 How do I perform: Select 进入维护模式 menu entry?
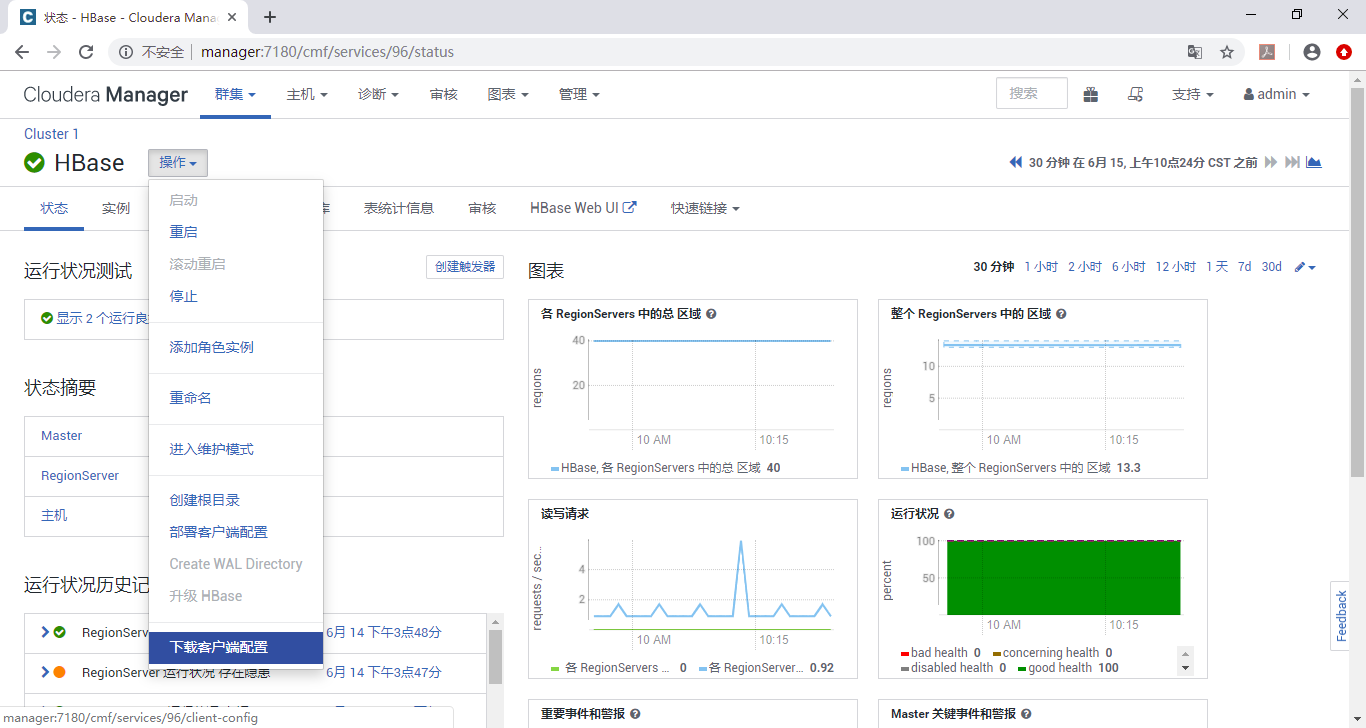(x=236, y=449)
